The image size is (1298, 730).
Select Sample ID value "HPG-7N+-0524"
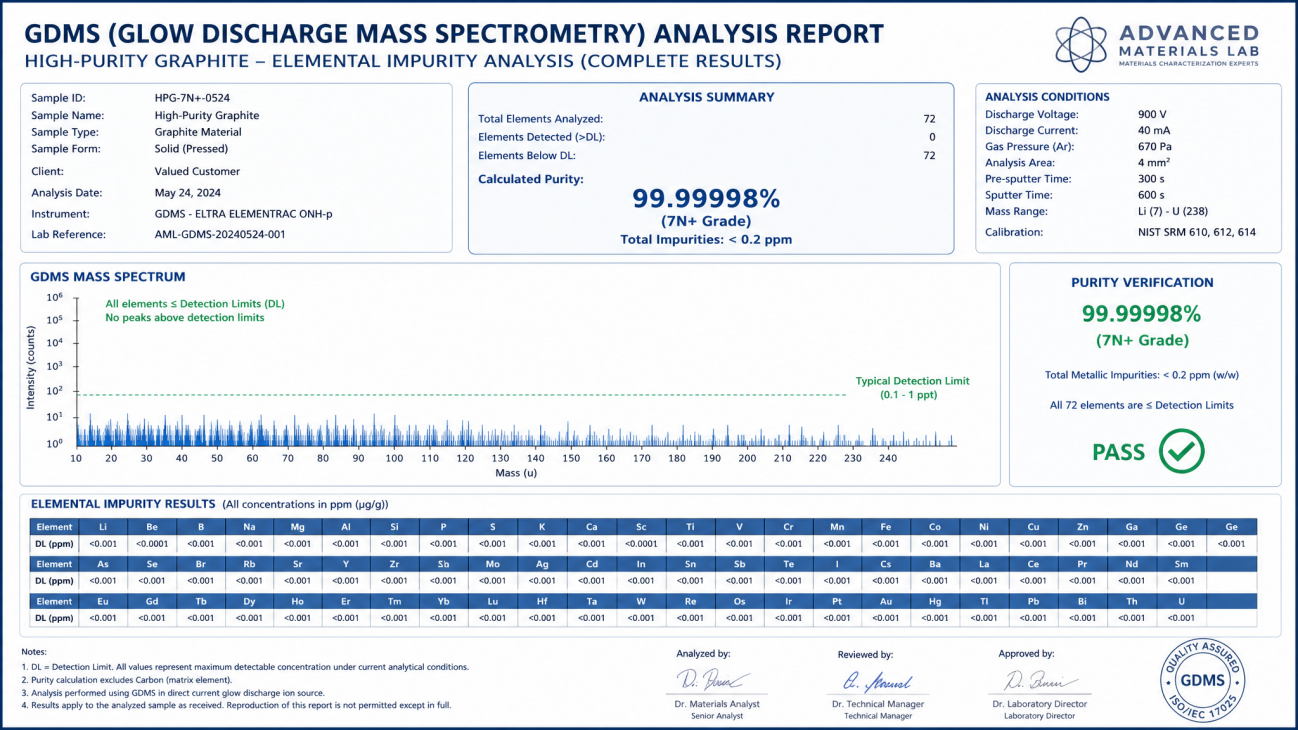[x=192, y=98]
